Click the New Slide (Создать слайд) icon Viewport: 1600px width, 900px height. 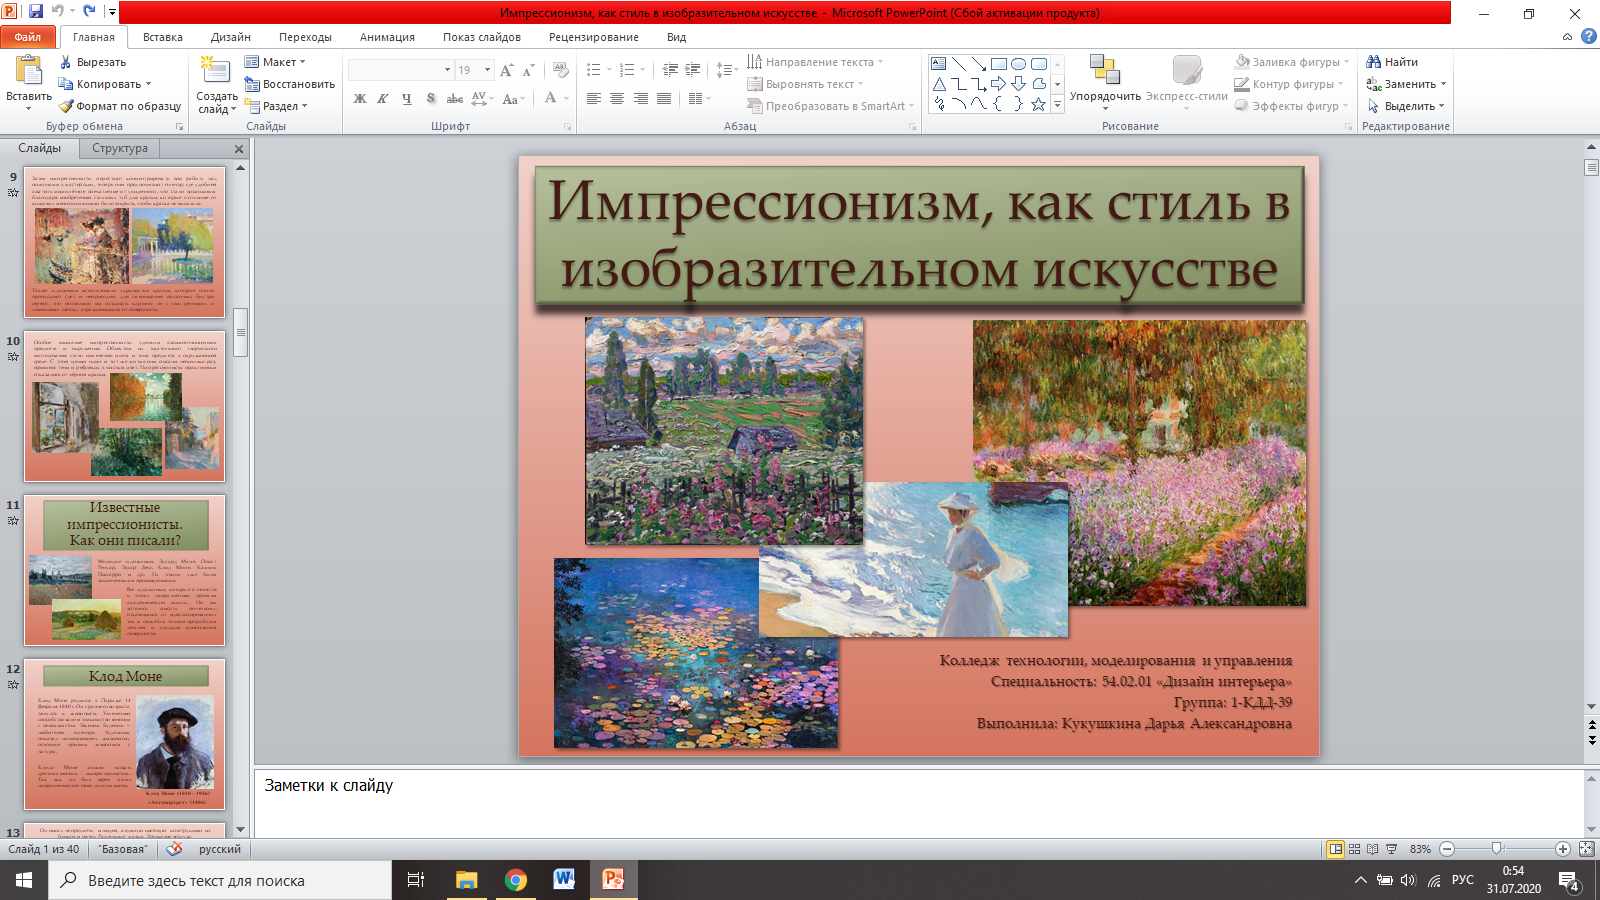[215, 70]
